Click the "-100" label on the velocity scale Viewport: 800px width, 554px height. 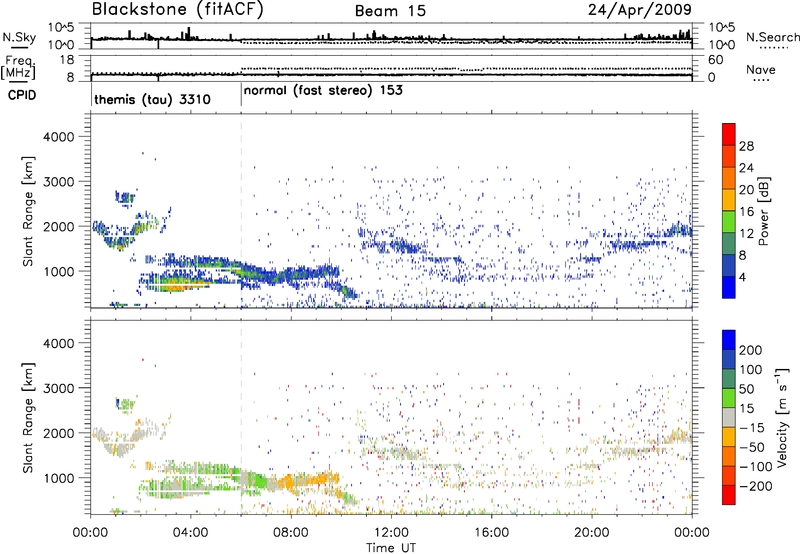(x=756, y=467)
